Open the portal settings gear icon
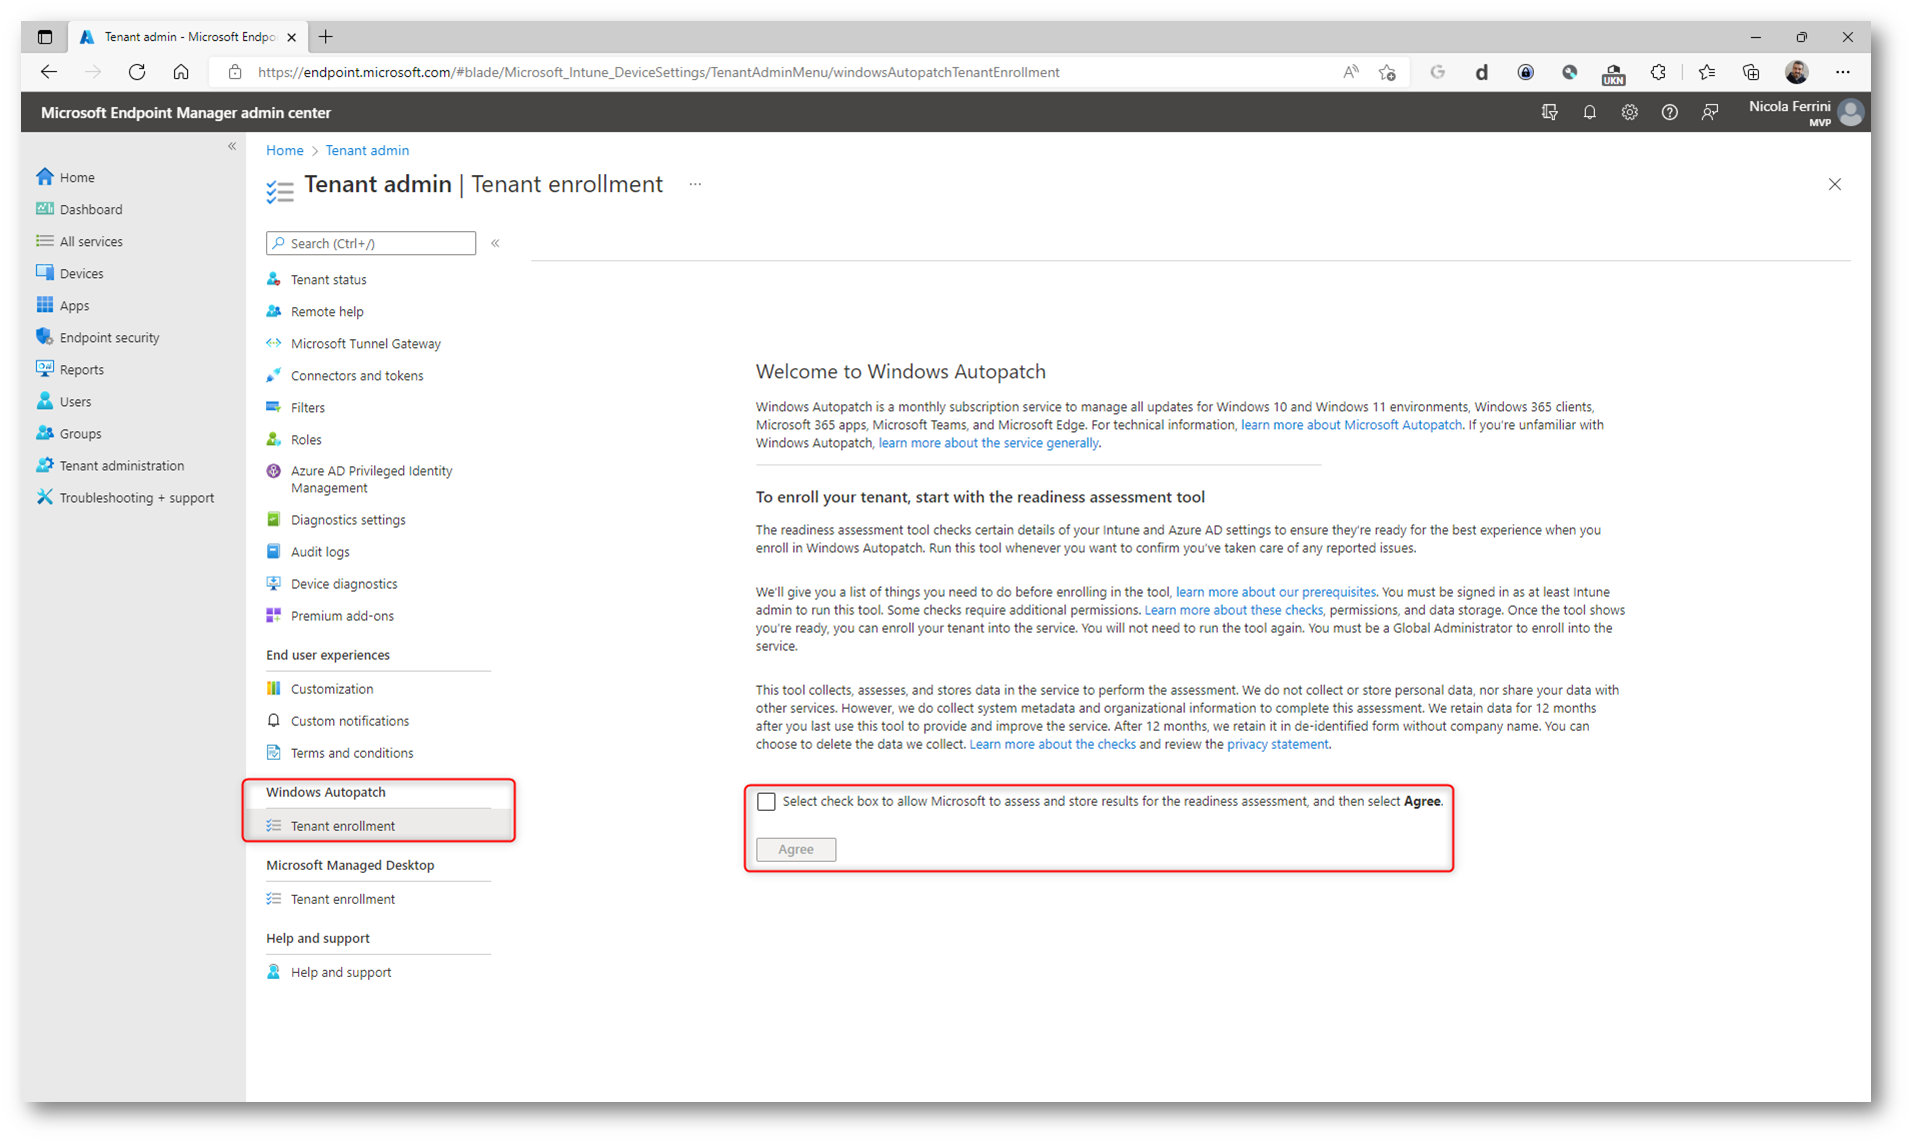Image resolution: width=1913 pixels, height=1144 pixels. (1629, 113)
